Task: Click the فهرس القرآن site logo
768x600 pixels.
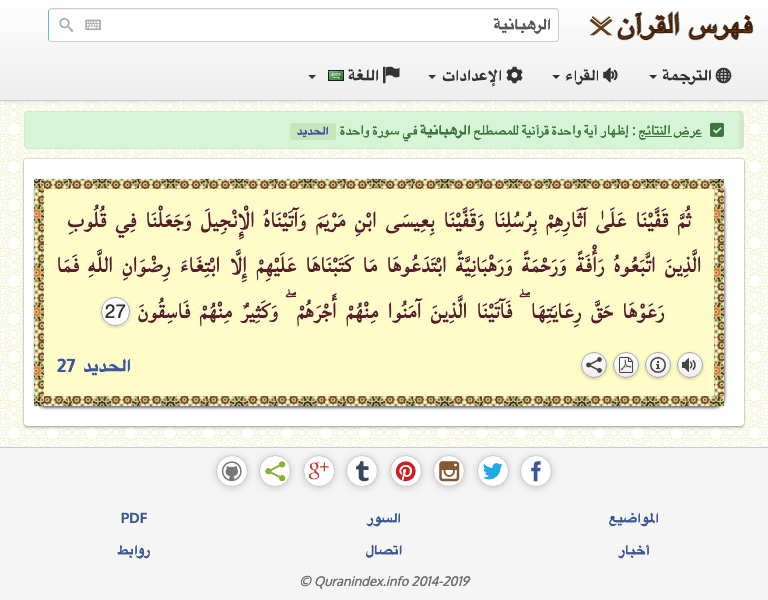Action: tap(669, 25)
